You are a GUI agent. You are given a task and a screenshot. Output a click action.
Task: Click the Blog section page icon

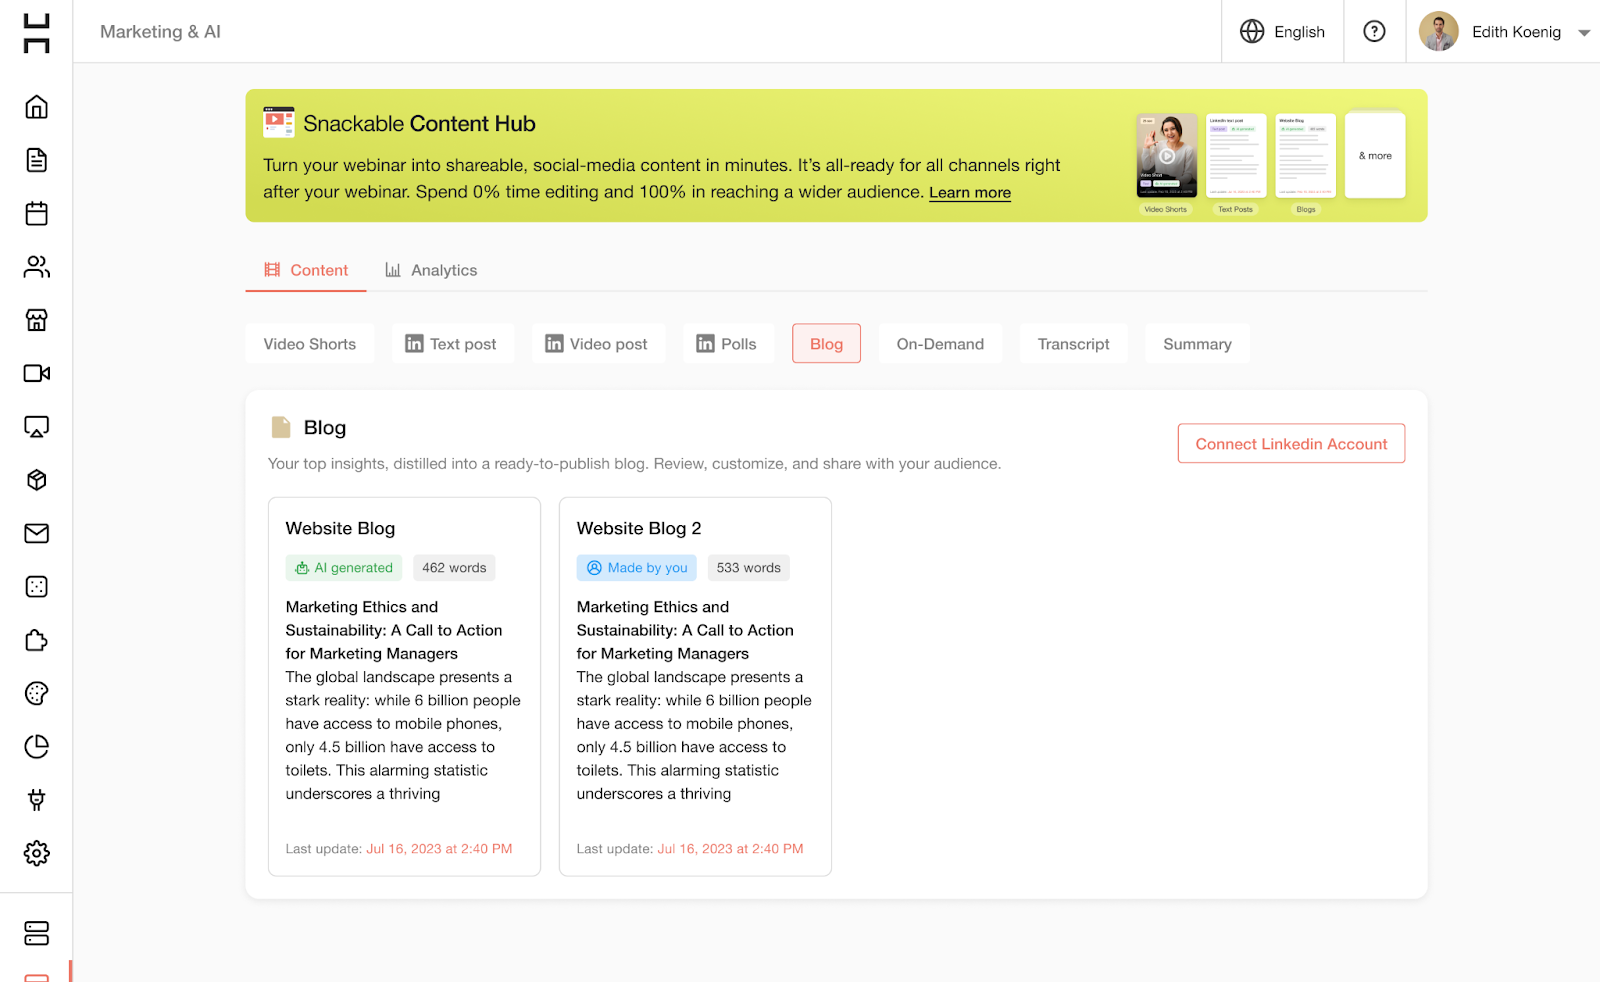click(x=281, y=428)
